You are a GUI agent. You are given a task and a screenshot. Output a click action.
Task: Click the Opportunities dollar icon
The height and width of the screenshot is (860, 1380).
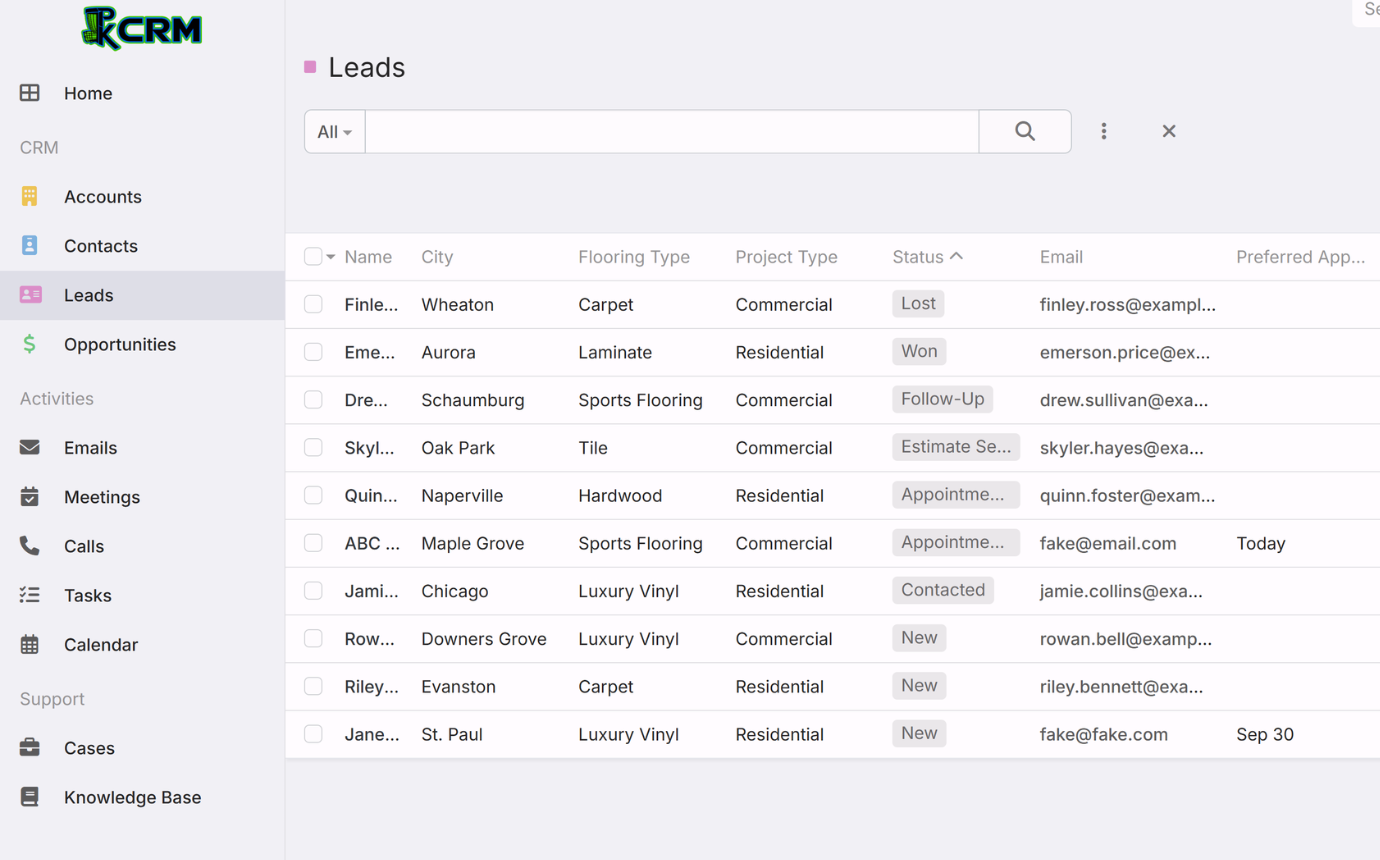pos(30,344)
